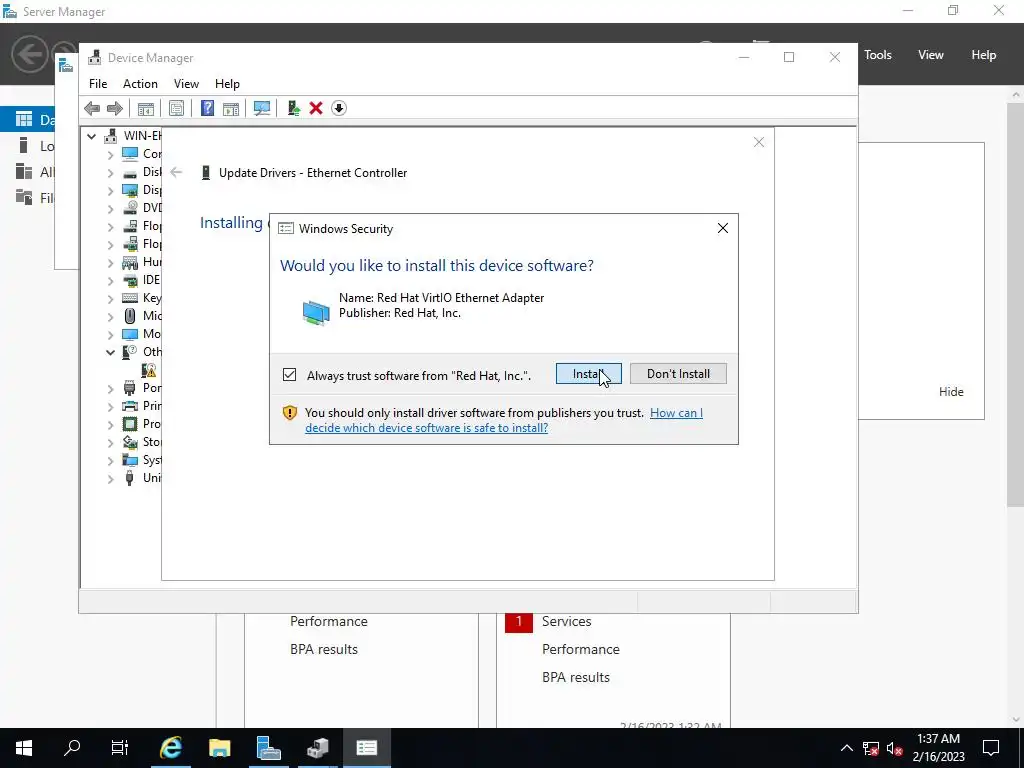This screenshot has width=1024, height=768.
Task: Expand Universal Serial Bus category node
Action: click(x=110, y=479)
